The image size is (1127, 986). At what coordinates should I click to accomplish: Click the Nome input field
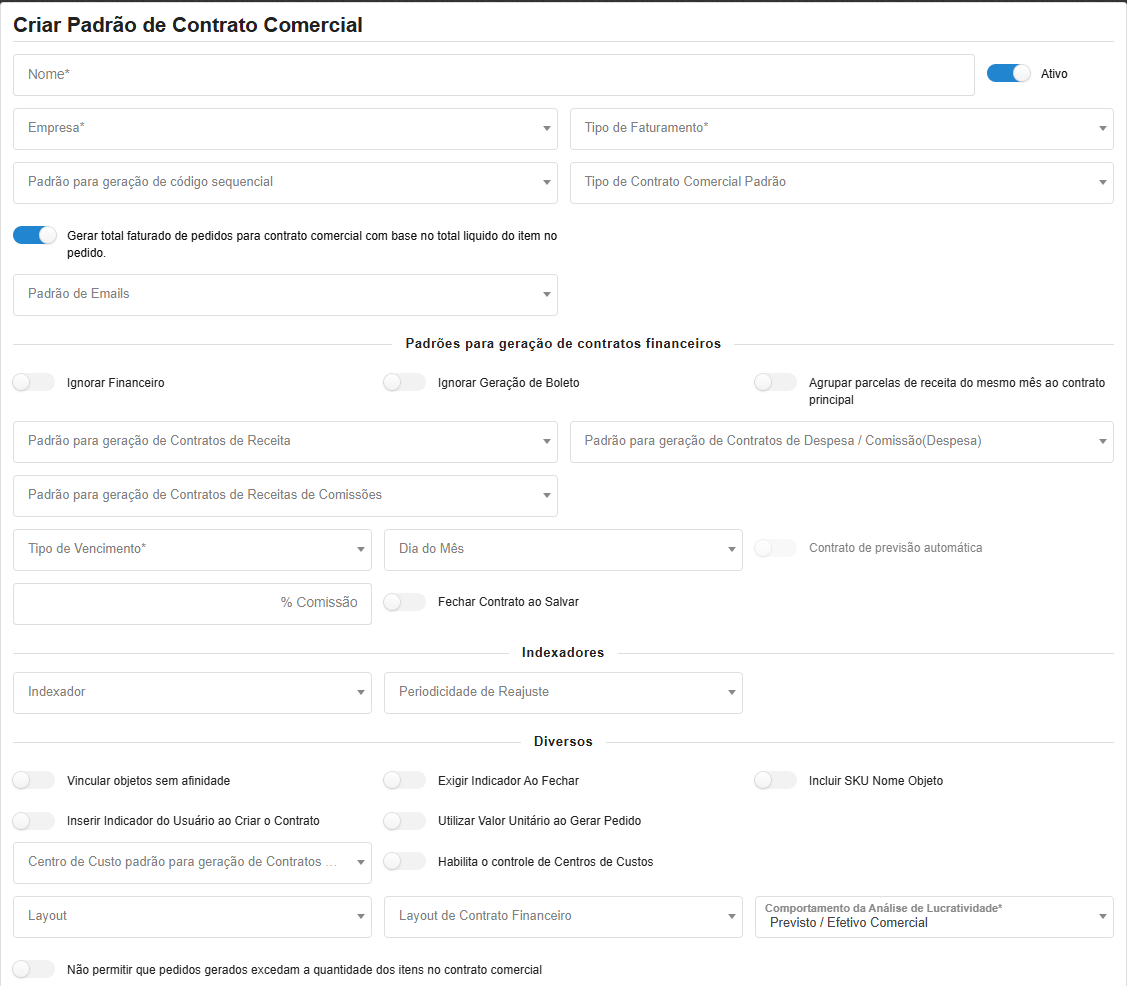pyautogui.click(x=493, y=75)
